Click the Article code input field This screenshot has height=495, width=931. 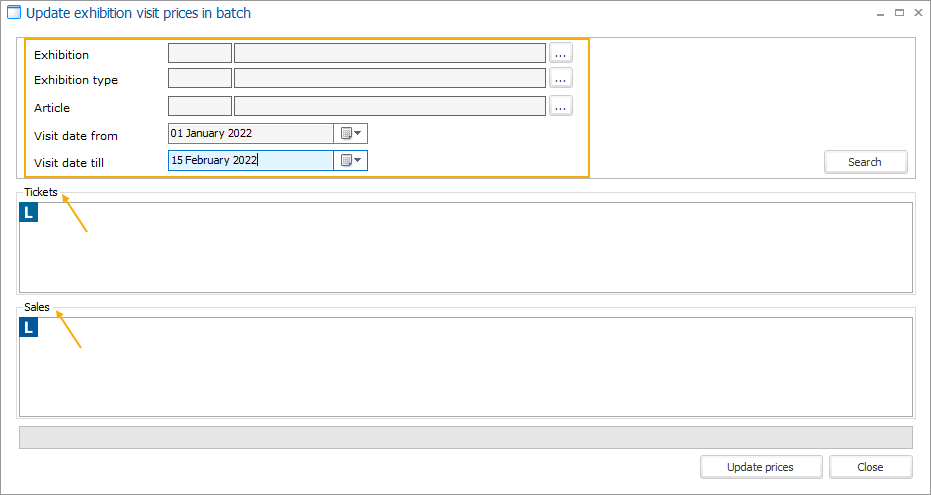[200, 106]
